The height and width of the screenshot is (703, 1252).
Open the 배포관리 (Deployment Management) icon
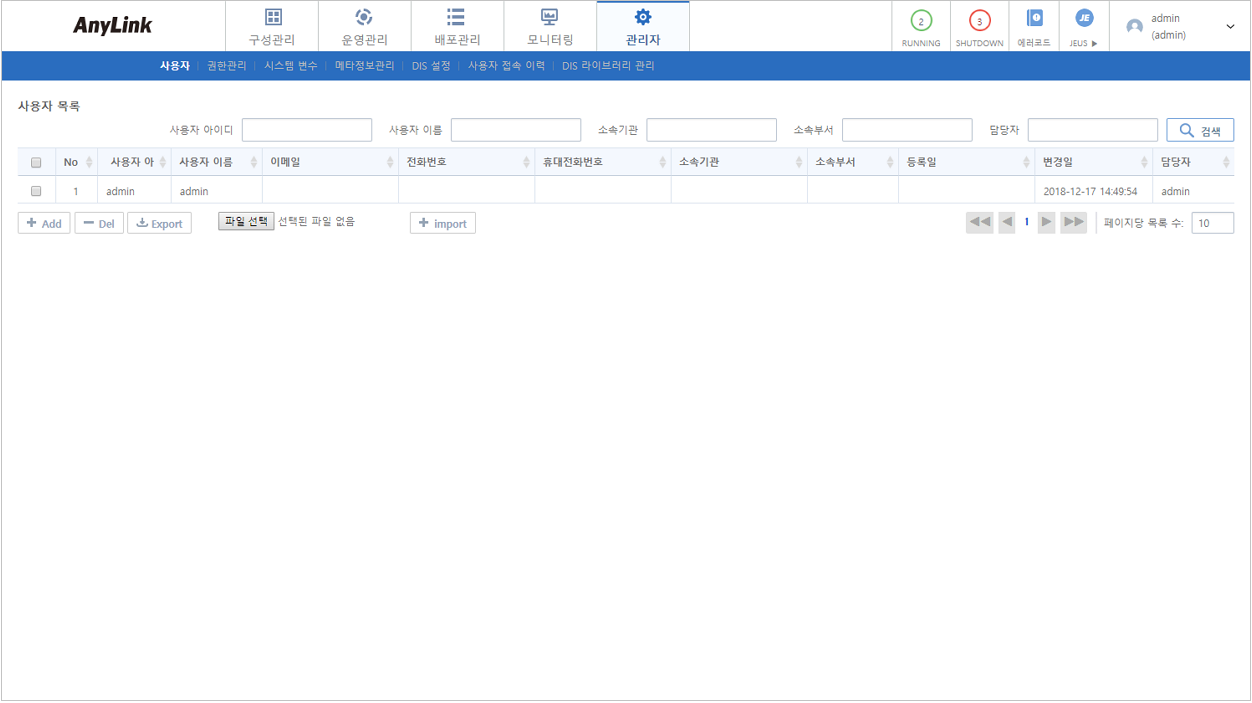coord(456,25)
